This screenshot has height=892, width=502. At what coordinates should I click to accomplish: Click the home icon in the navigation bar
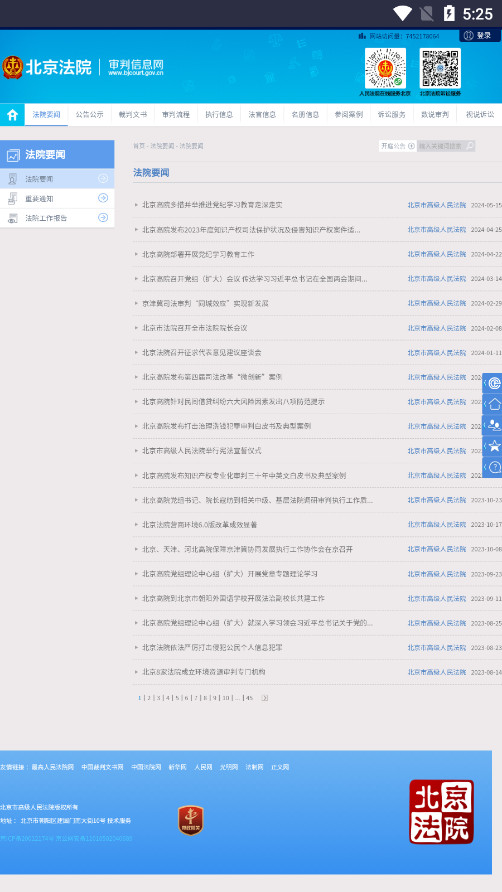pyautogui.click(x=12, y=114)
